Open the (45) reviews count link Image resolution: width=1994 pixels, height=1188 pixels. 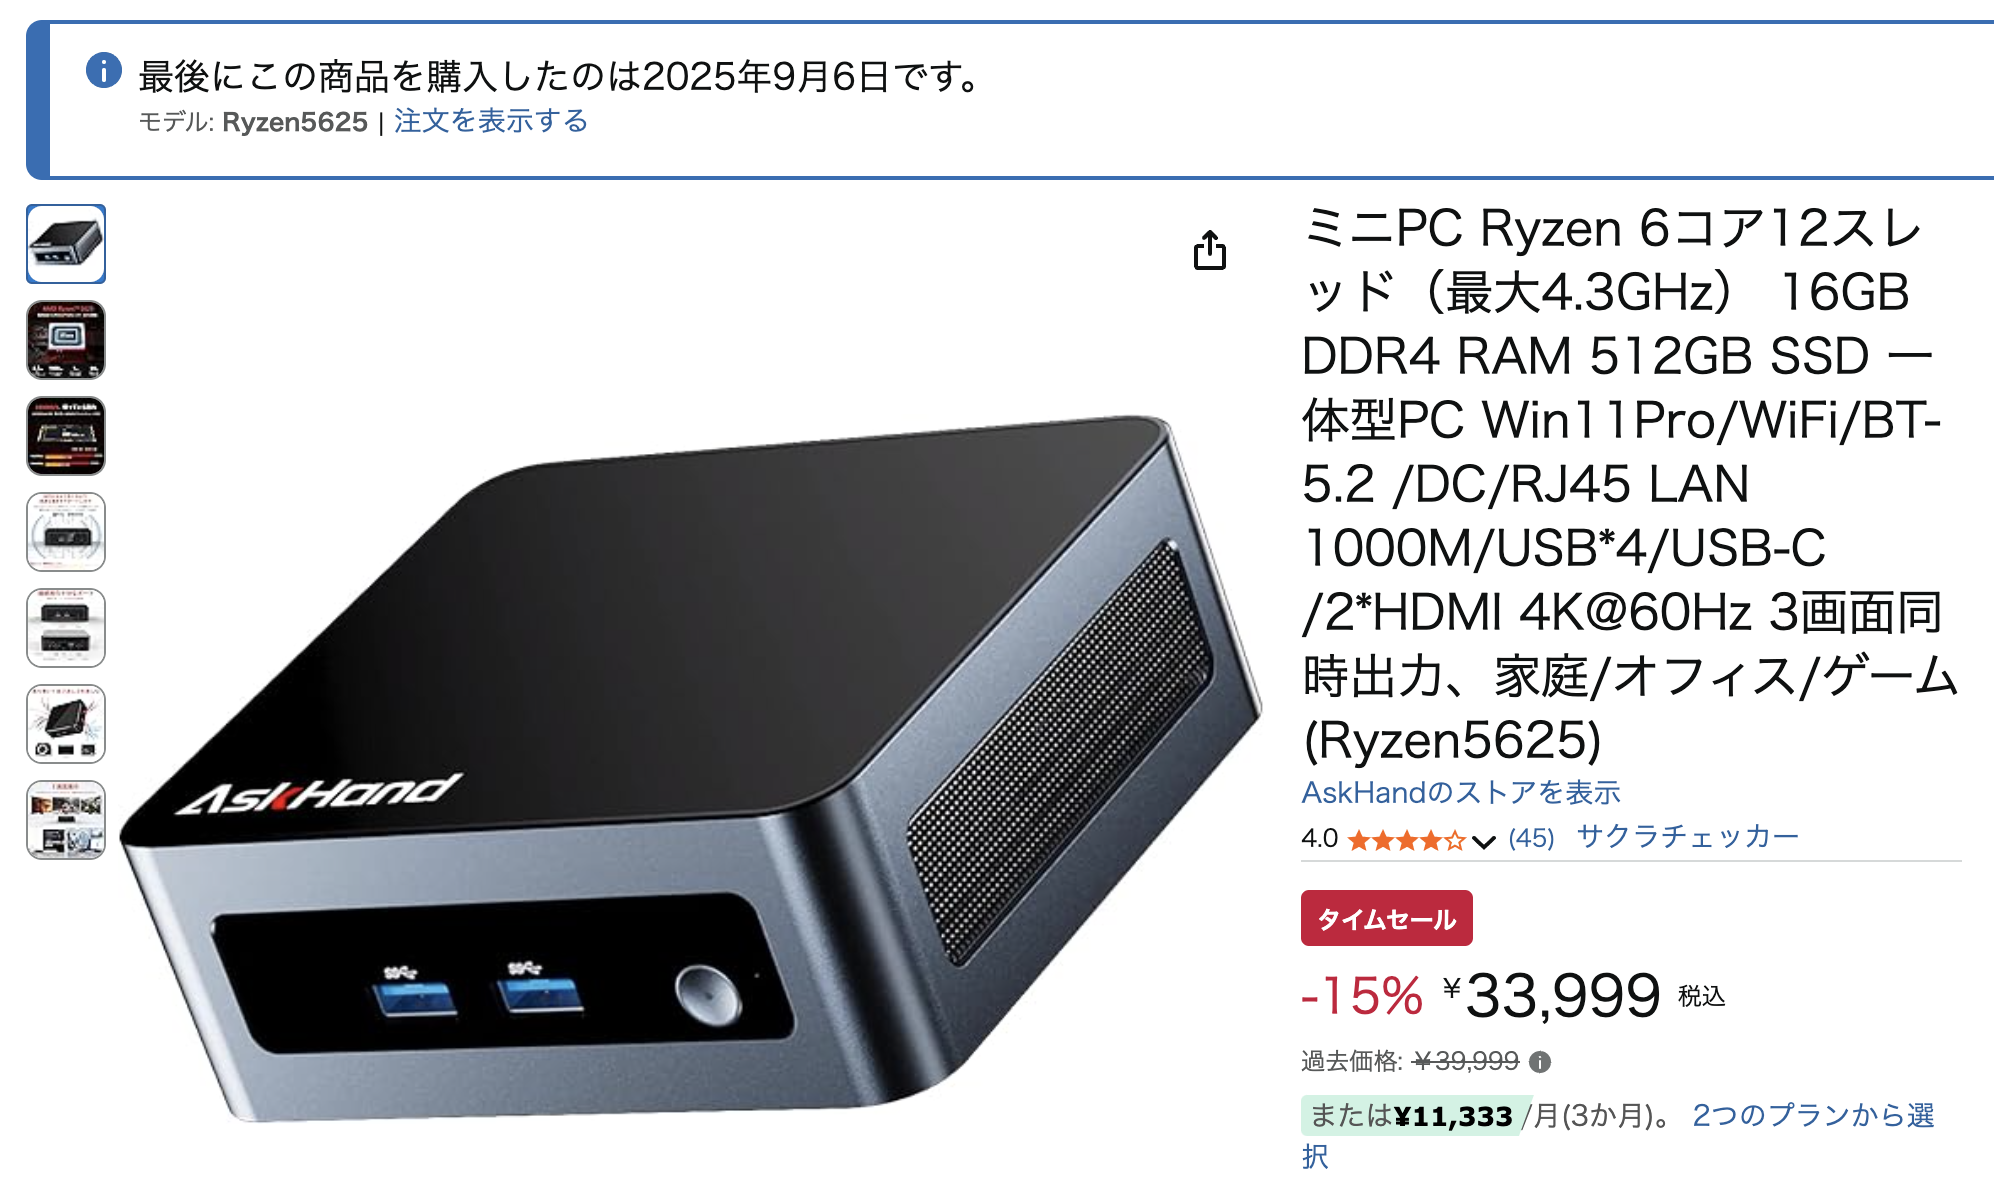pos(1531,838)
